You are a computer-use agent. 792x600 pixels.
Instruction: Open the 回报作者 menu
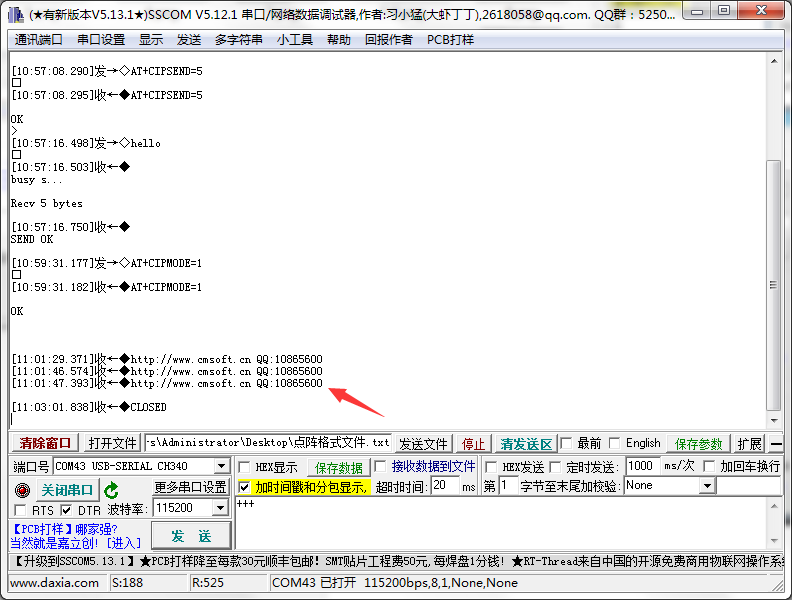[x=388, y=39]
